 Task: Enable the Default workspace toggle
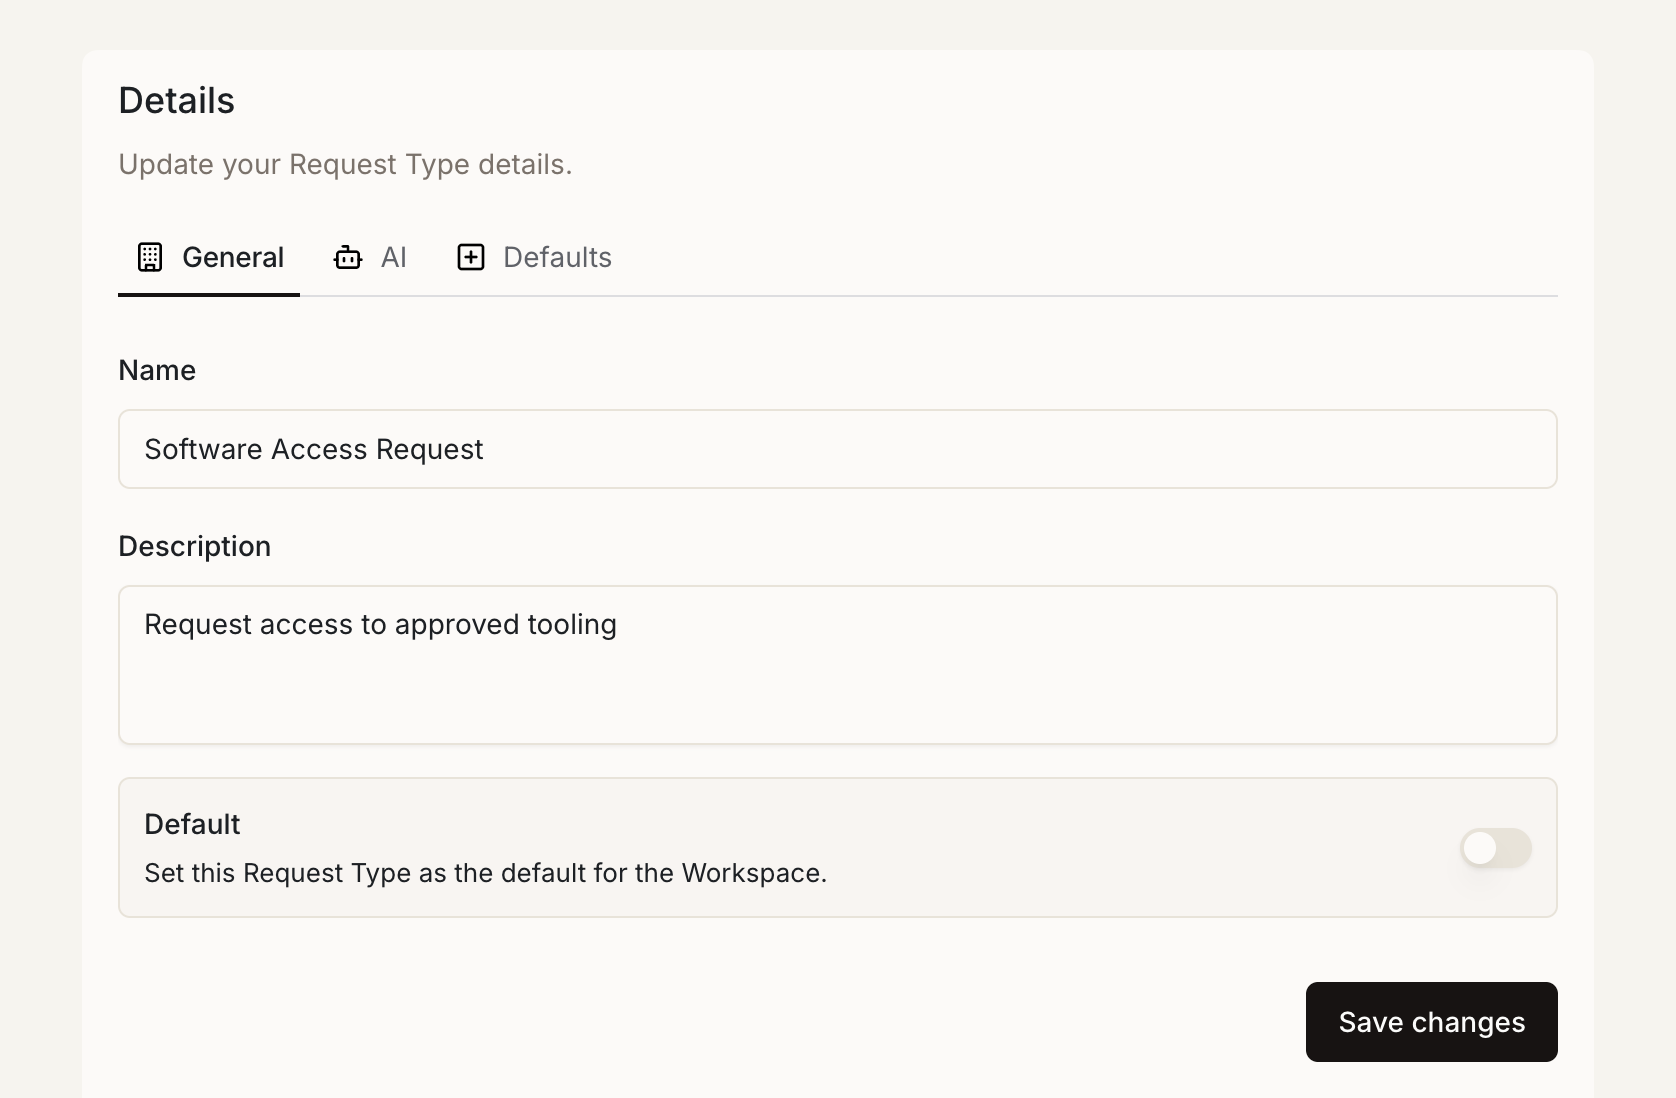click(1495, 848)
